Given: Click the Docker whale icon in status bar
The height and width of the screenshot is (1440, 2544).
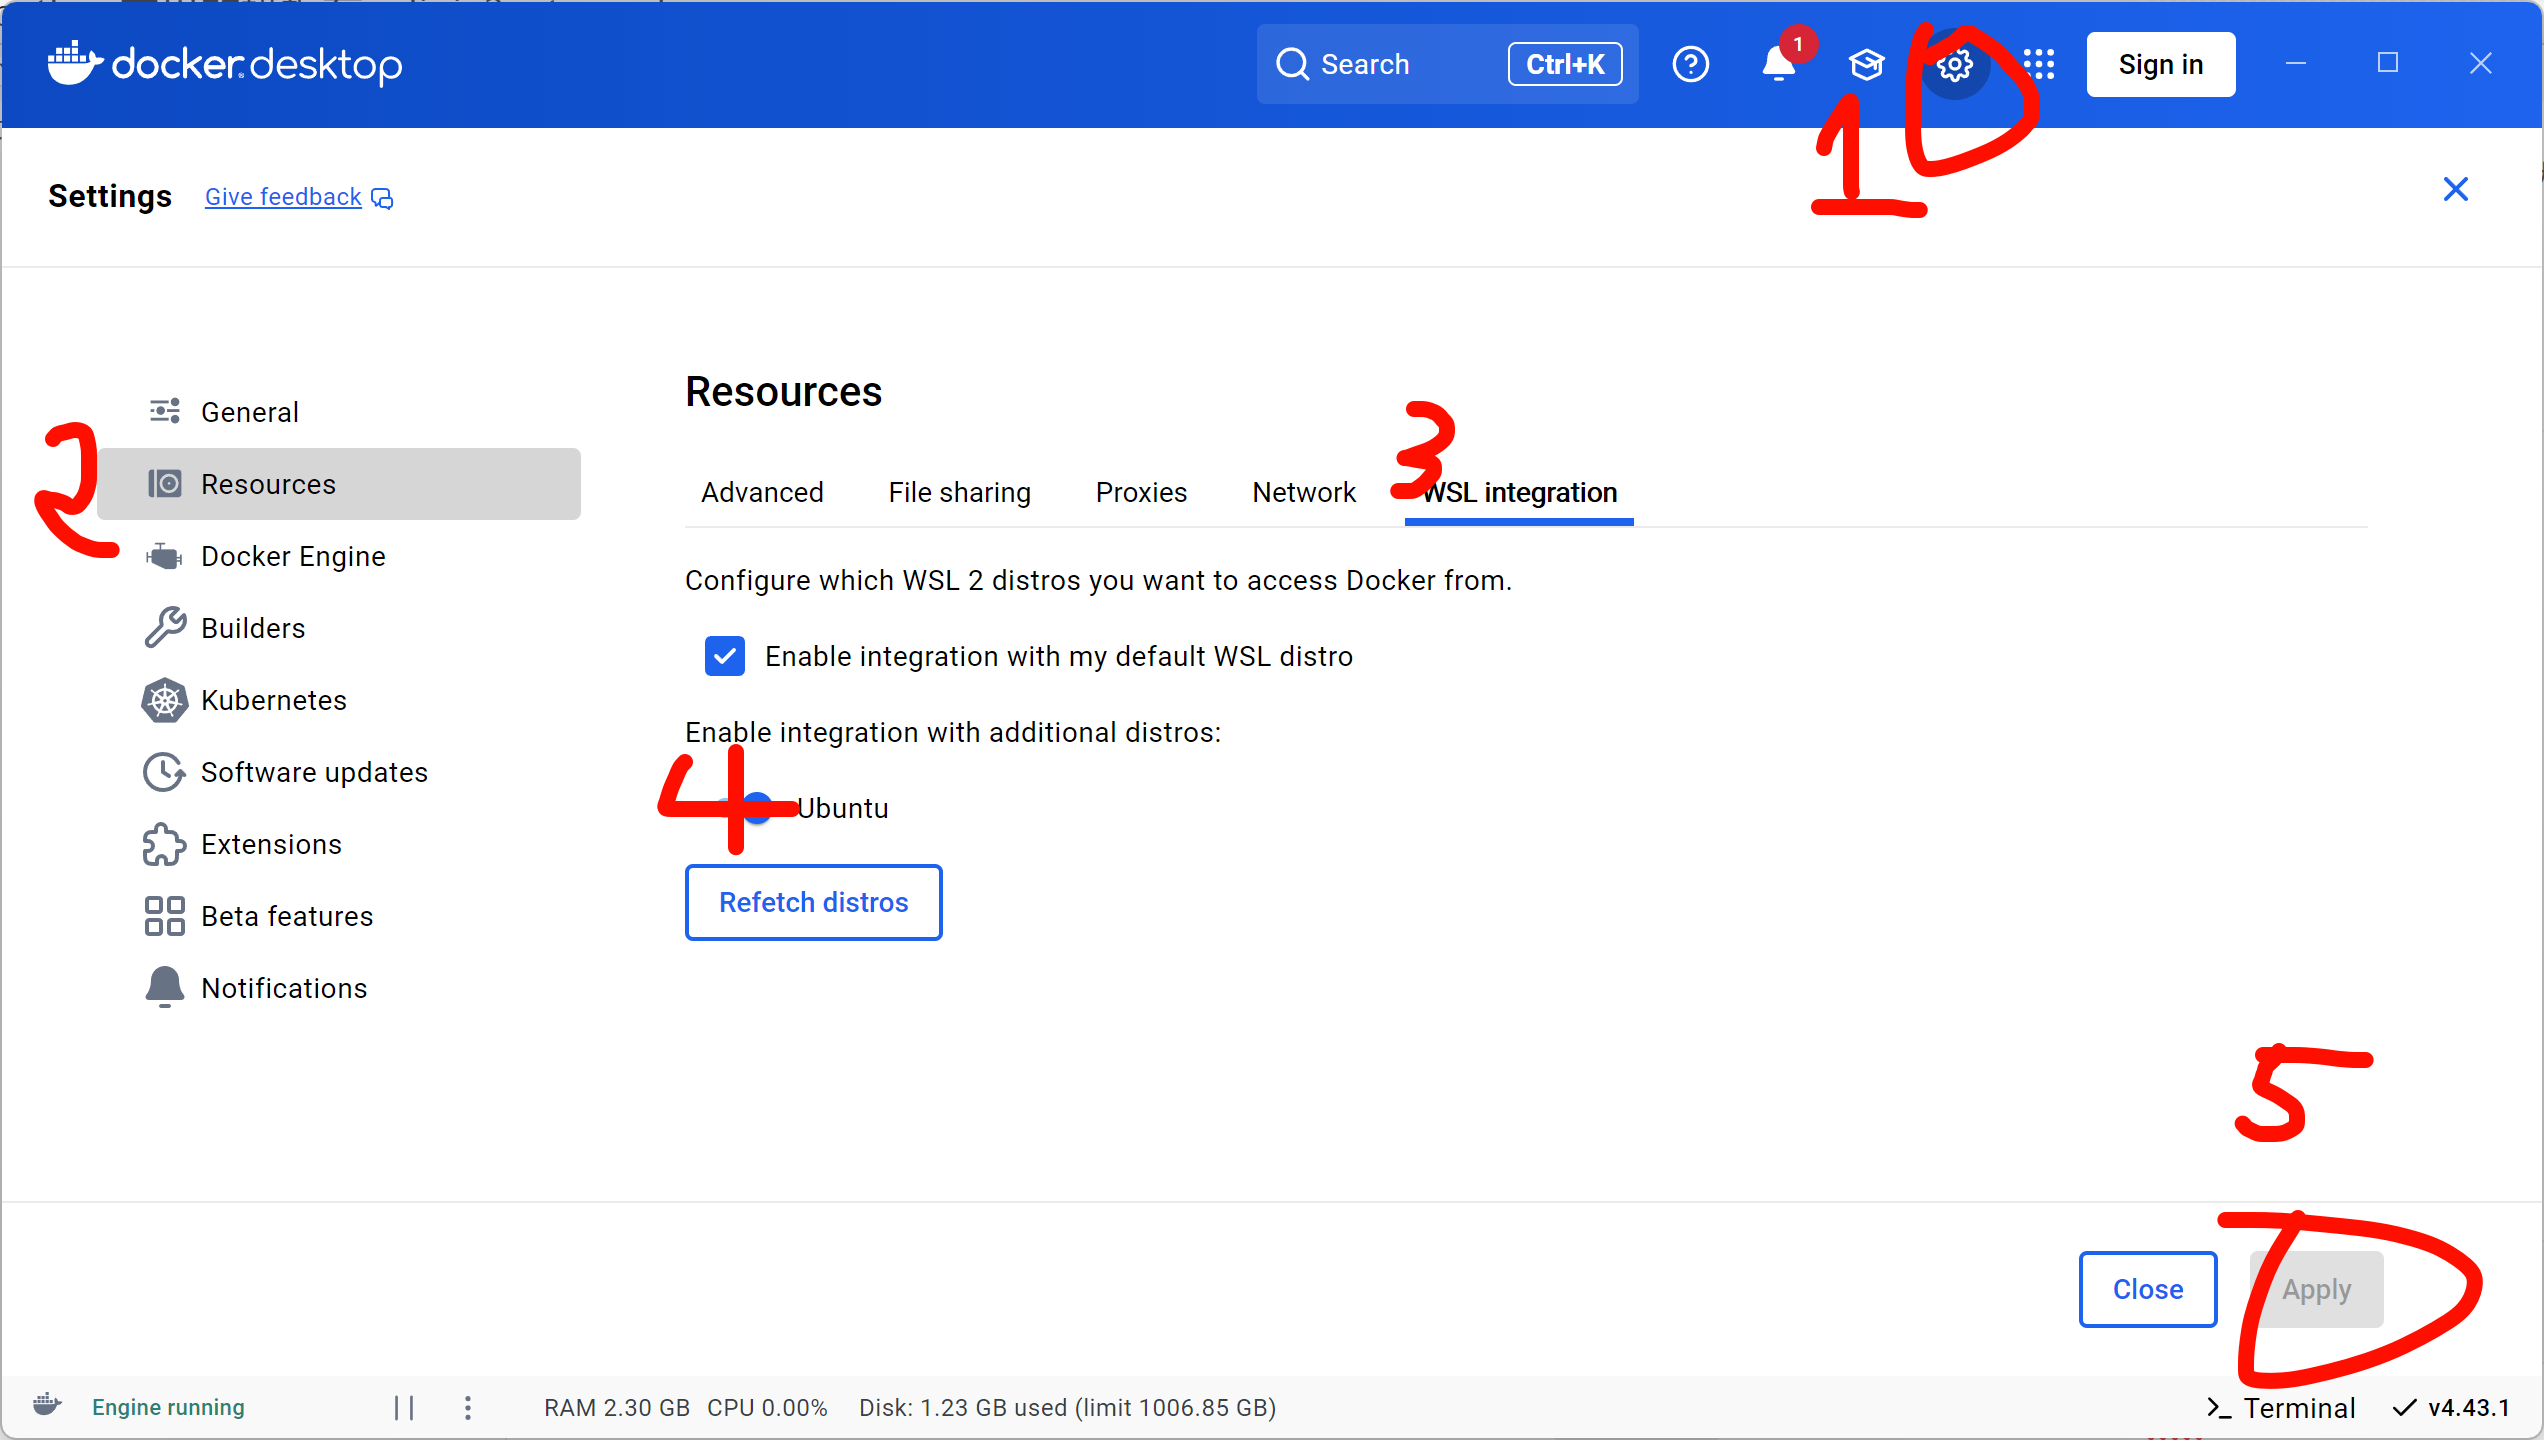Looking at the screenshot, I should click(x=47, y=1405).
